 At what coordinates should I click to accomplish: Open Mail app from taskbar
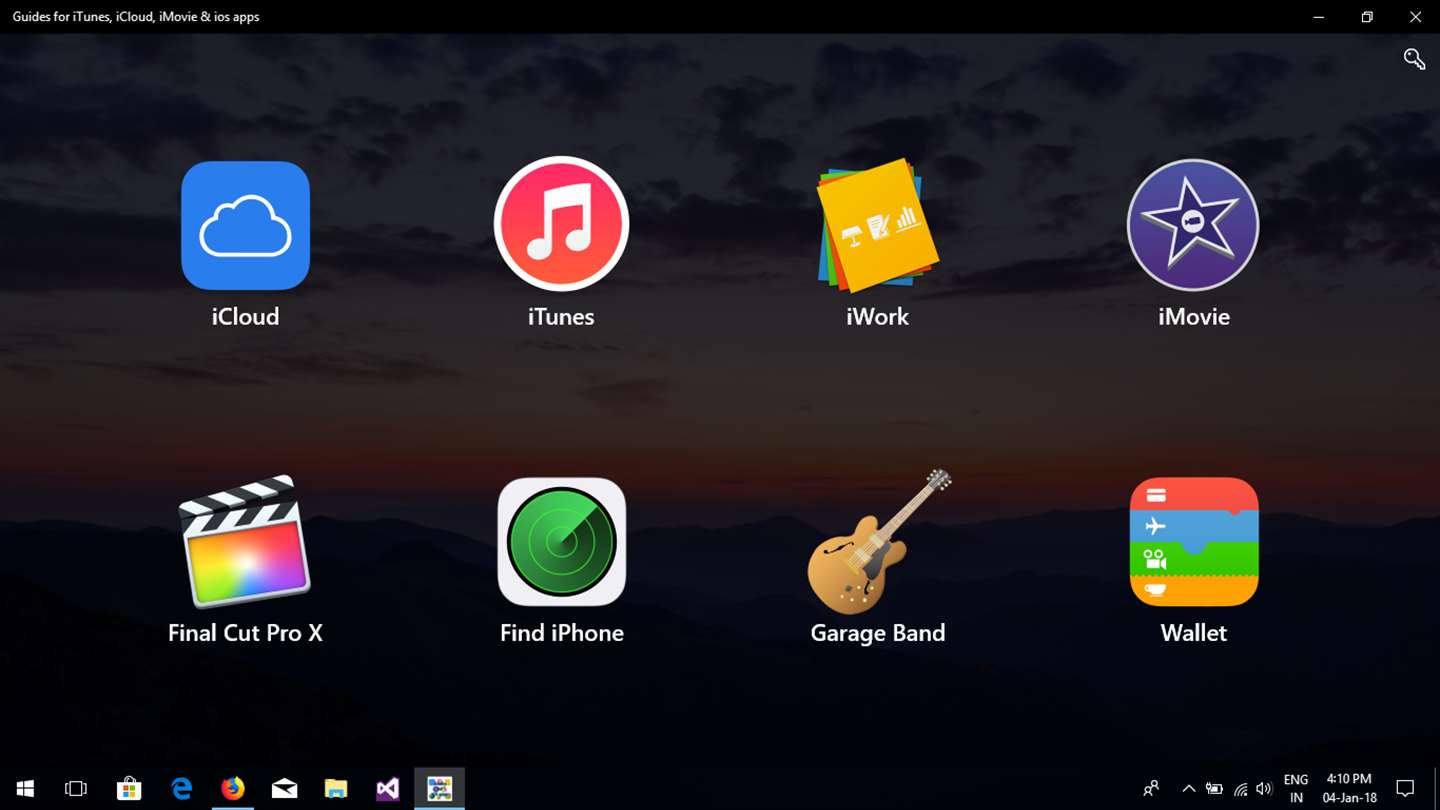[284, 789]
